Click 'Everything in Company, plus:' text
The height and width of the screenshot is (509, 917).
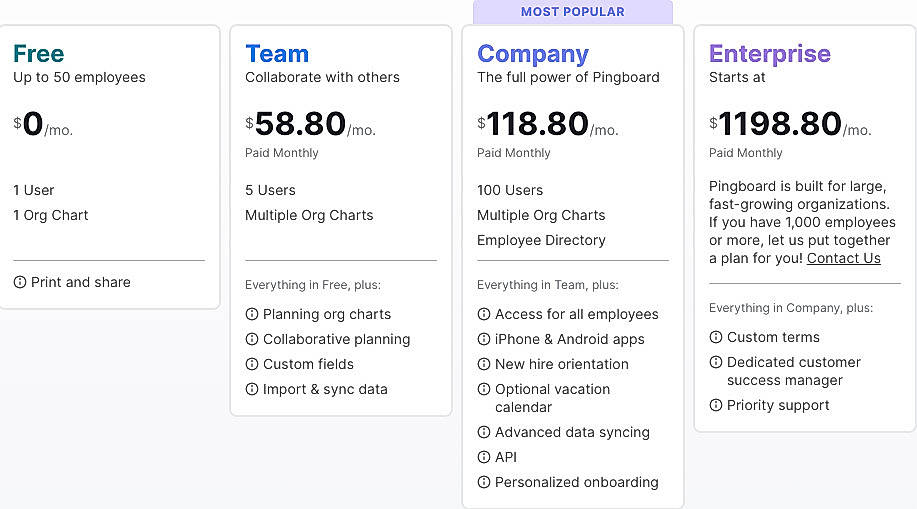(x=791, y=308)
